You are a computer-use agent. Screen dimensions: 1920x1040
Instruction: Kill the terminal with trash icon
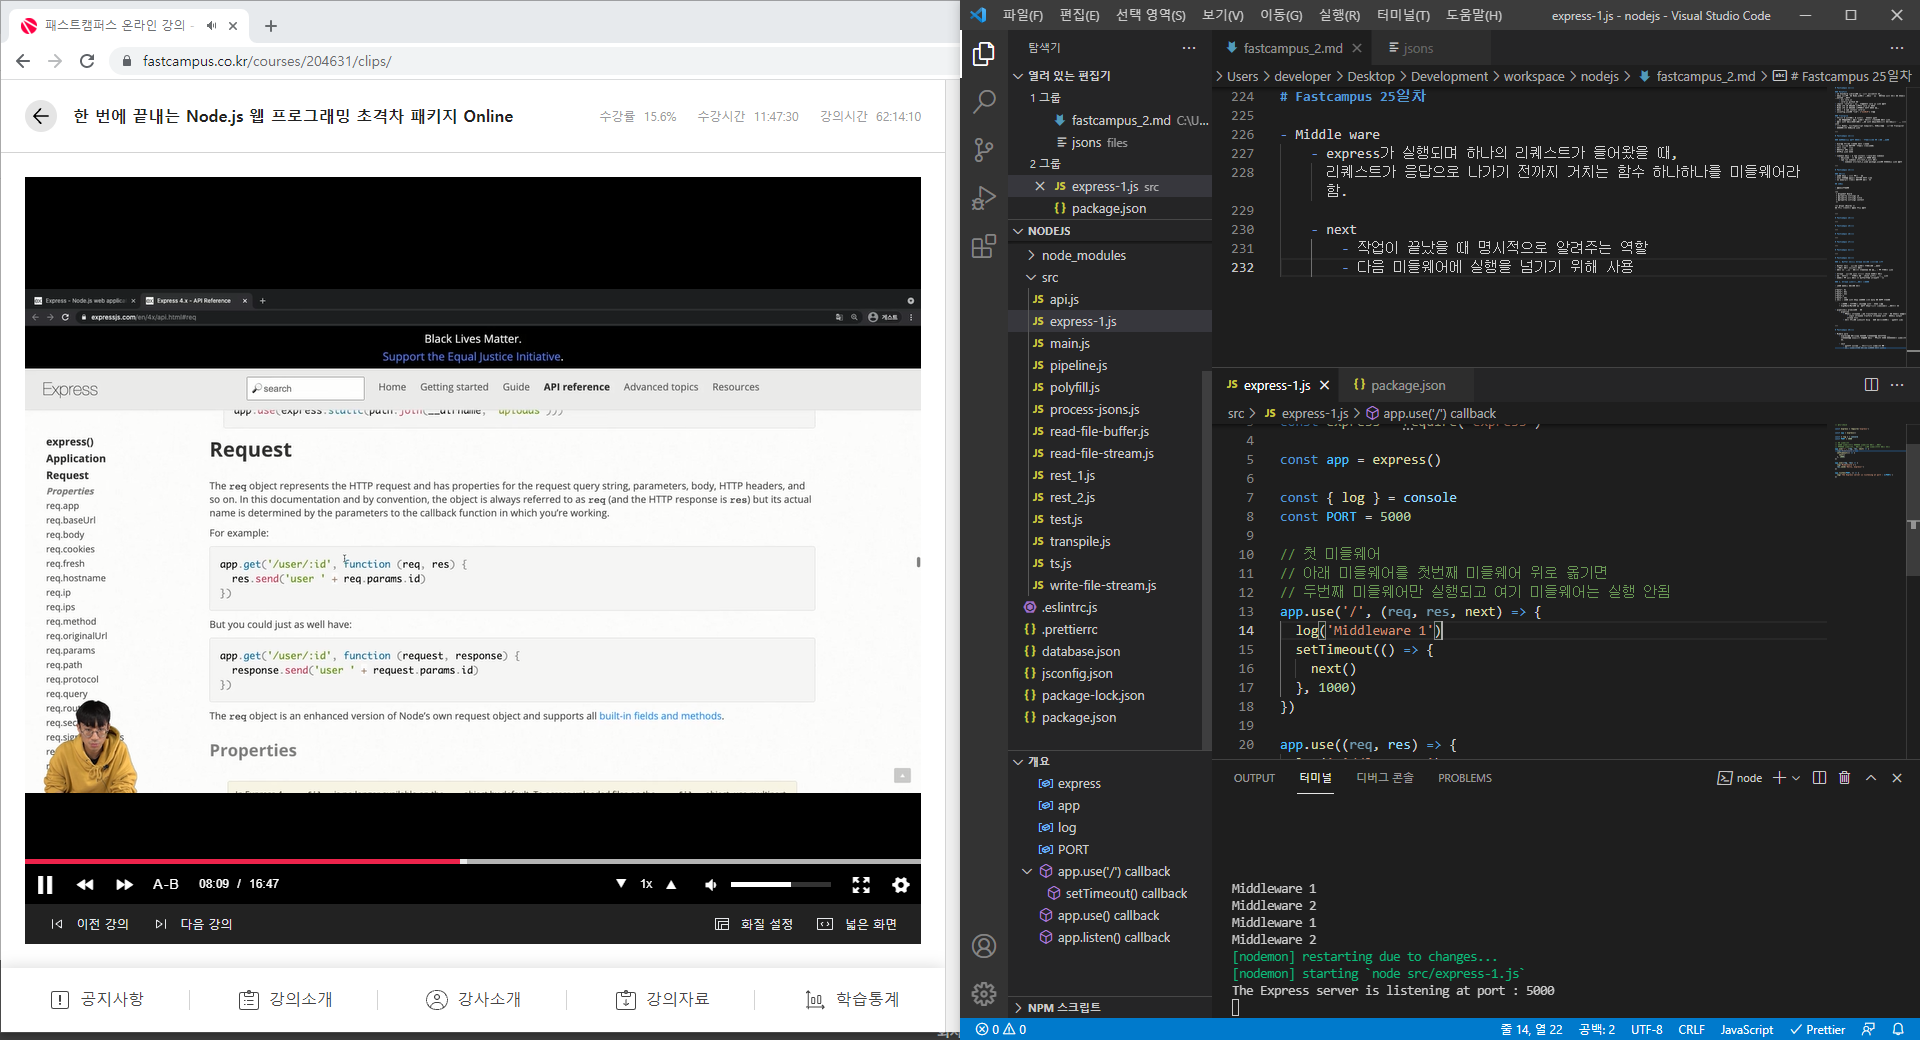(x=1845, y=778)
